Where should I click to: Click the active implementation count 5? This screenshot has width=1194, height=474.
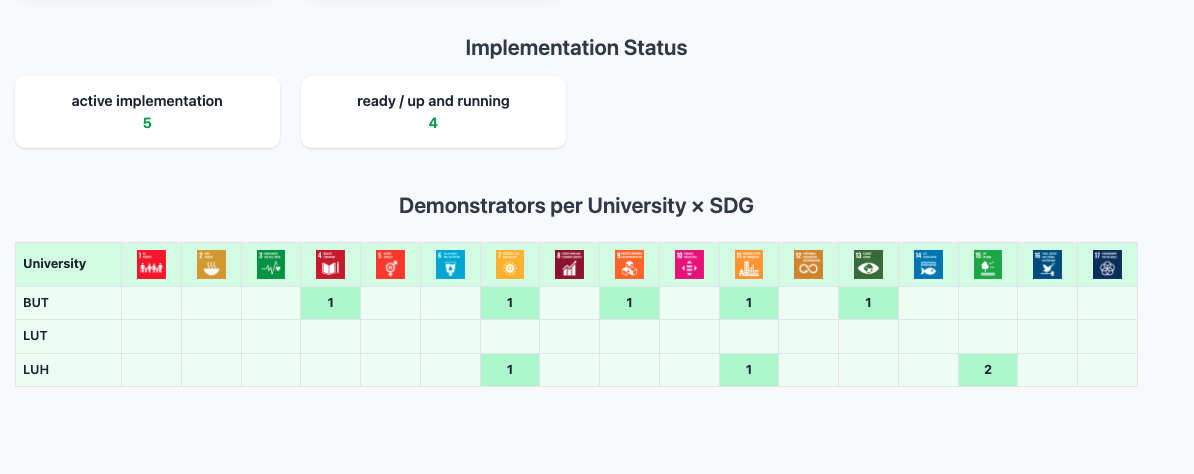click(147, 123)
